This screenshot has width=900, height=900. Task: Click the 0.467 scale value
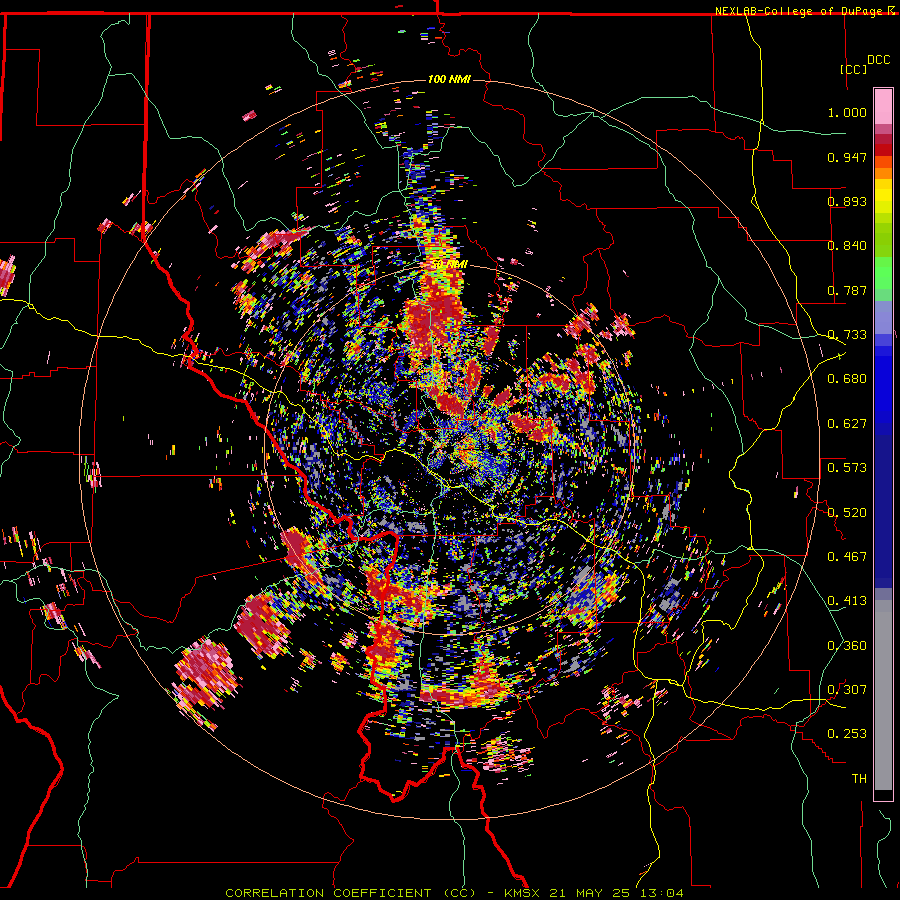(847, 557)
